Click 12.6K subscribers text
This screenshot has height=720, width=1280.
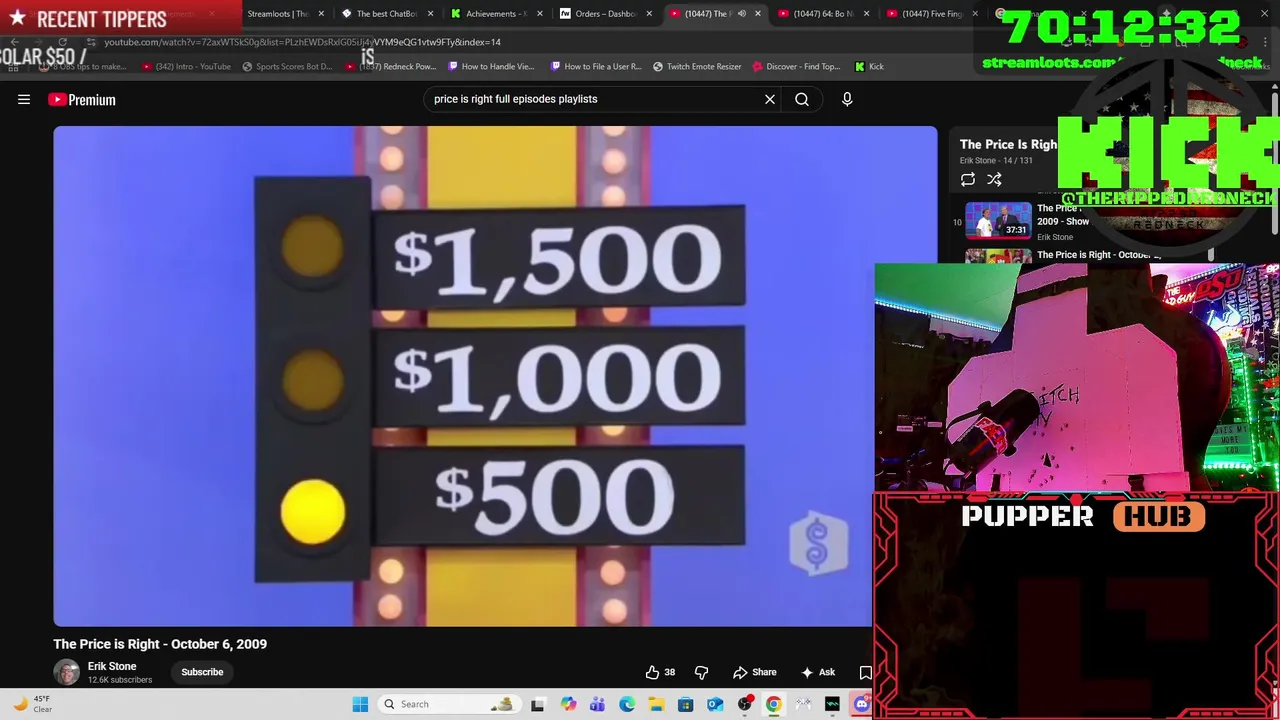pyautogui.click(x=120, y=680)
